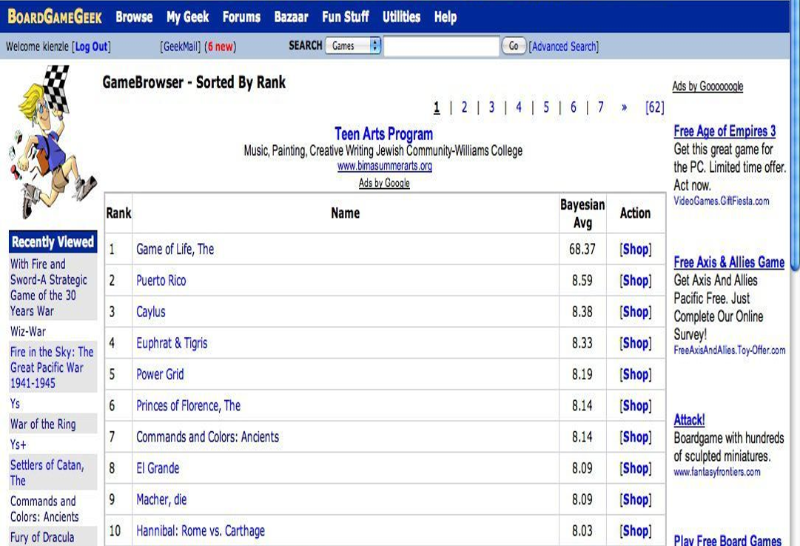The image size is (800, 546).
Task: Click Shop for Caylus
Action: point(636,312)
